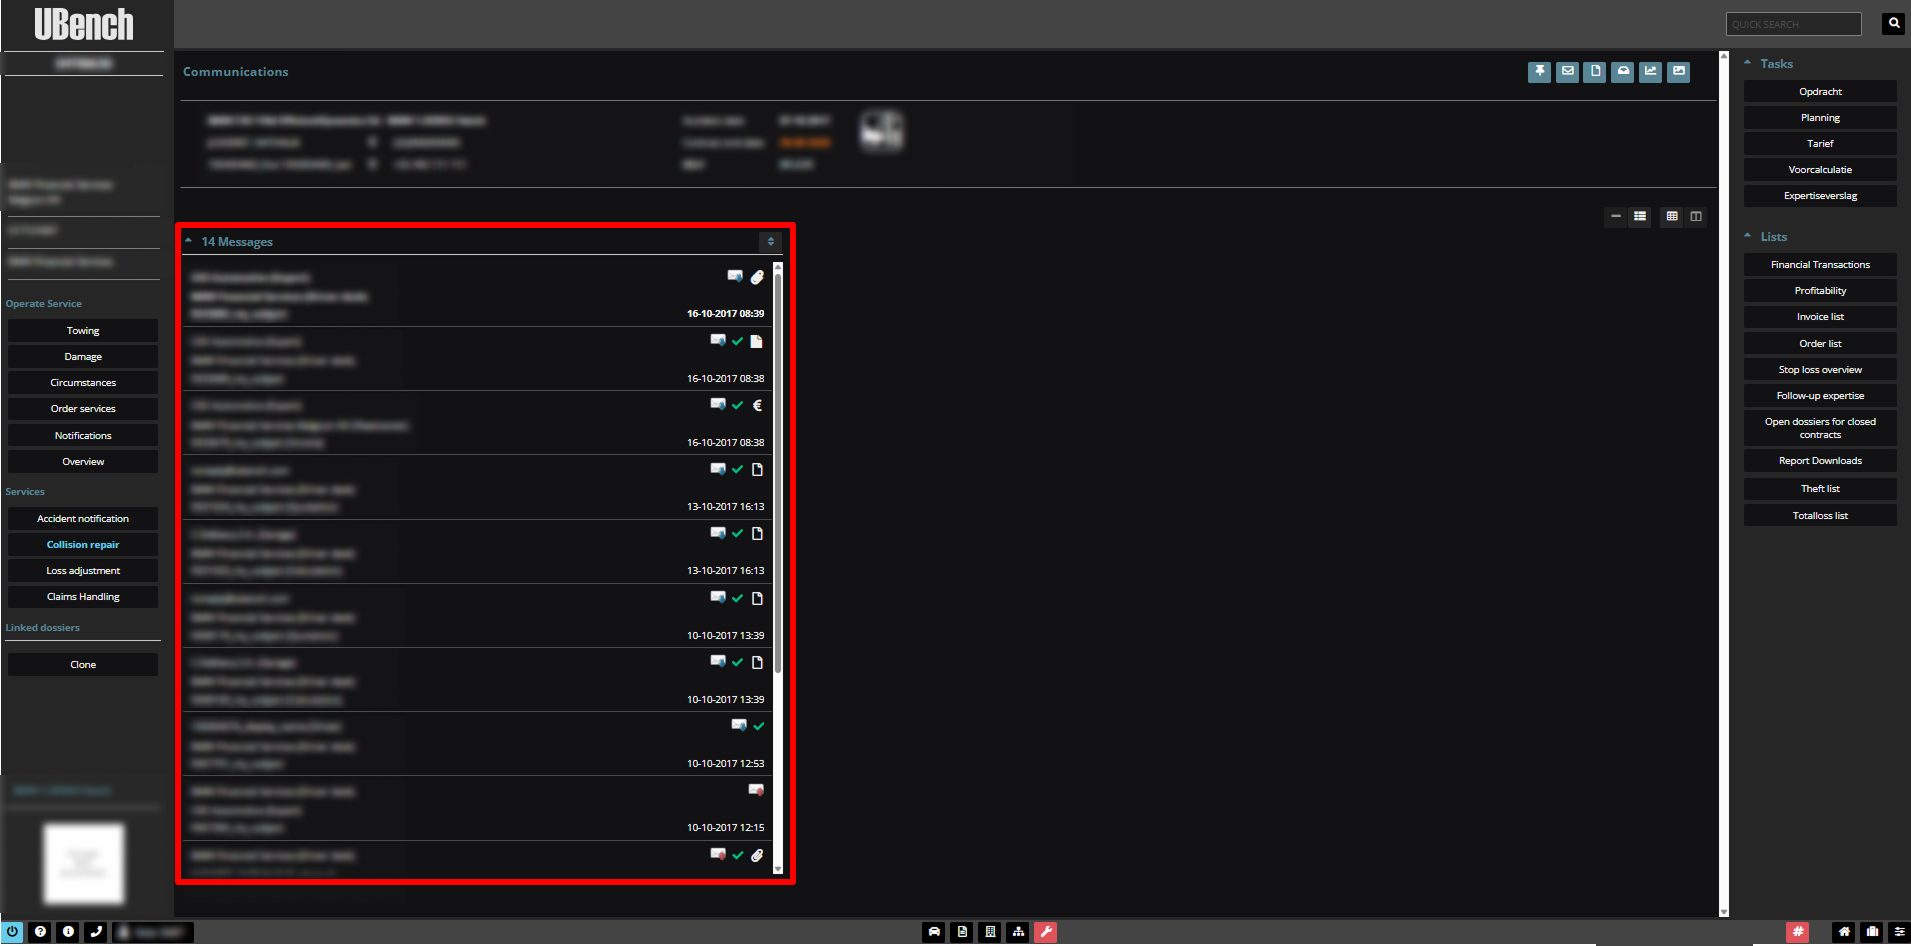Click the Expertiseverslag task button
Viewport: 1911px width, 946px height.
click(1820, 196)
